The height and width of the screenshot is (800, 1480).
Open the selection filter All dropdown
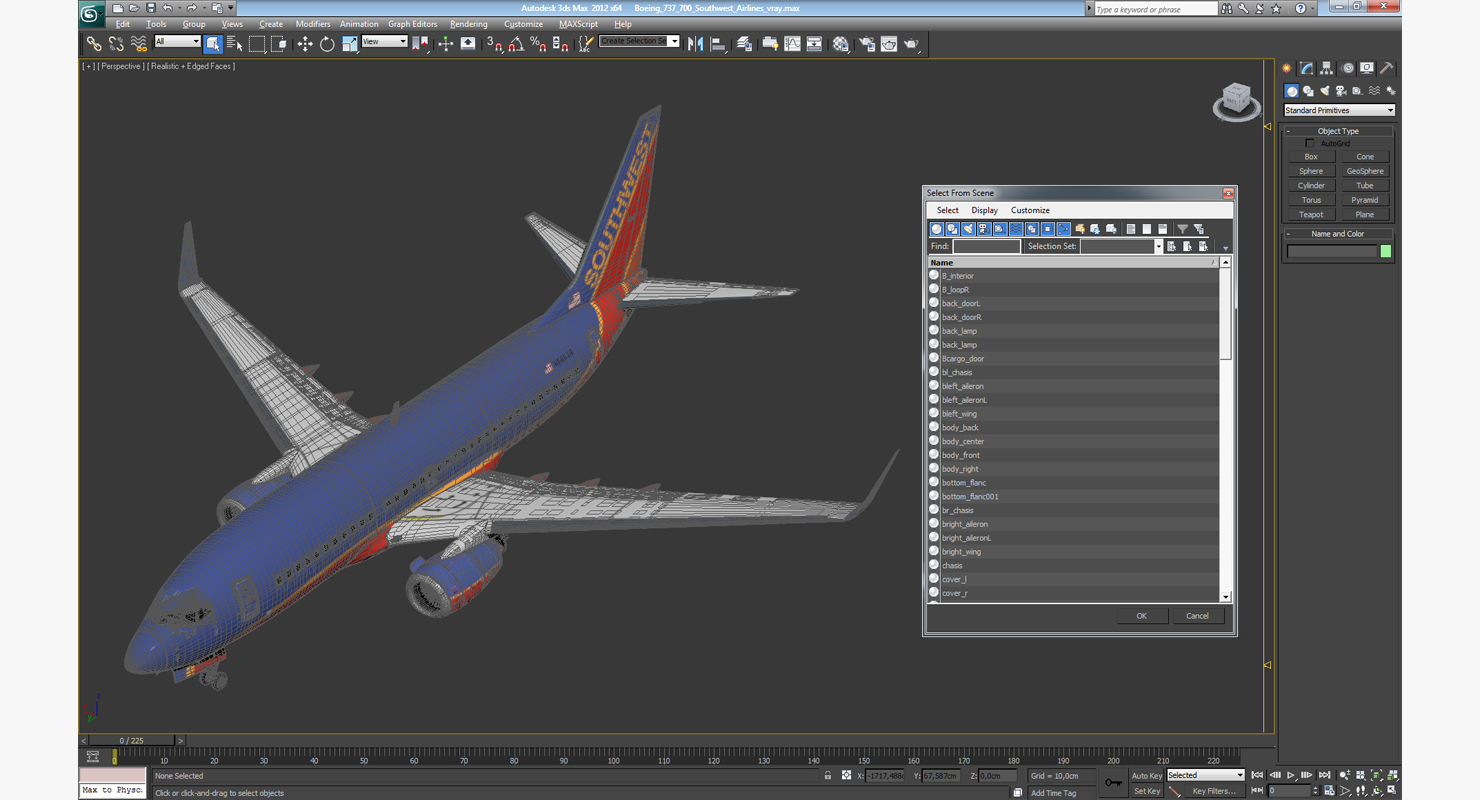click(177, 42)
